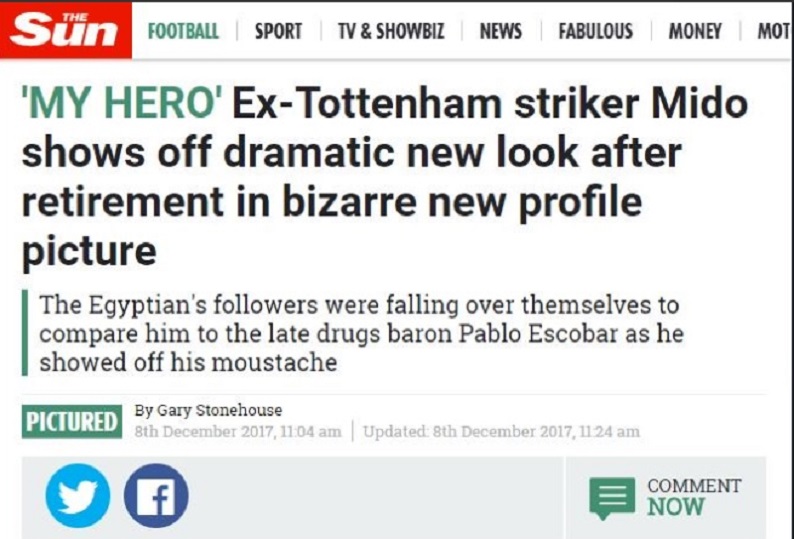Image resolution: width=794 pixels, height=539 pixels.
Task: Go to the Money section
Action: point(695,31)
